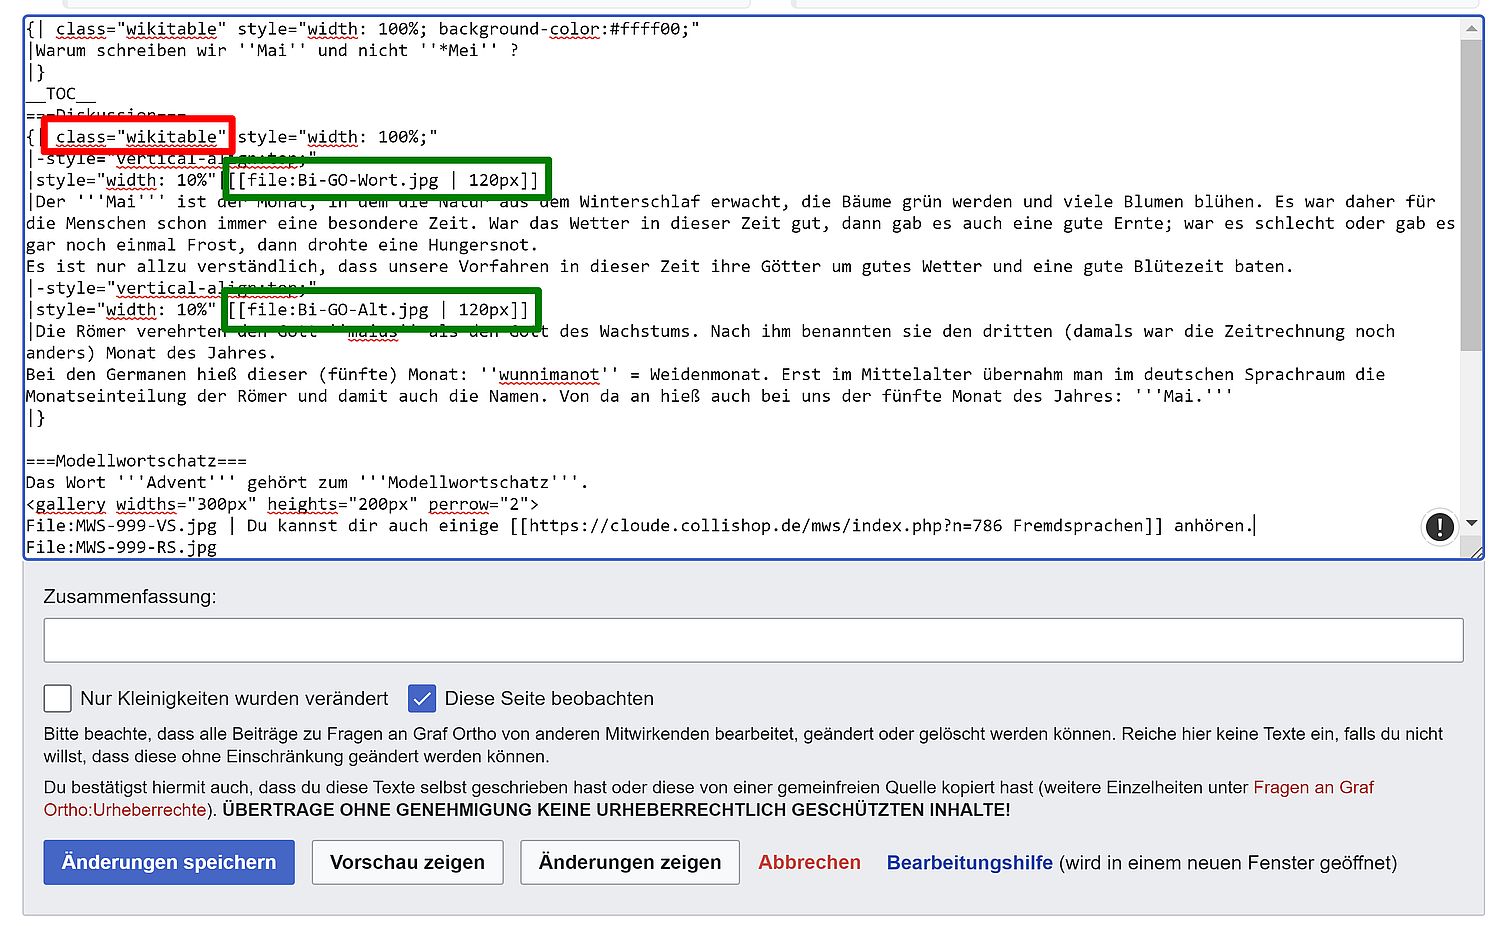Click the 'Vorschau zeigen' button
The image size is (1500, 926).
(x=407, y=862)
